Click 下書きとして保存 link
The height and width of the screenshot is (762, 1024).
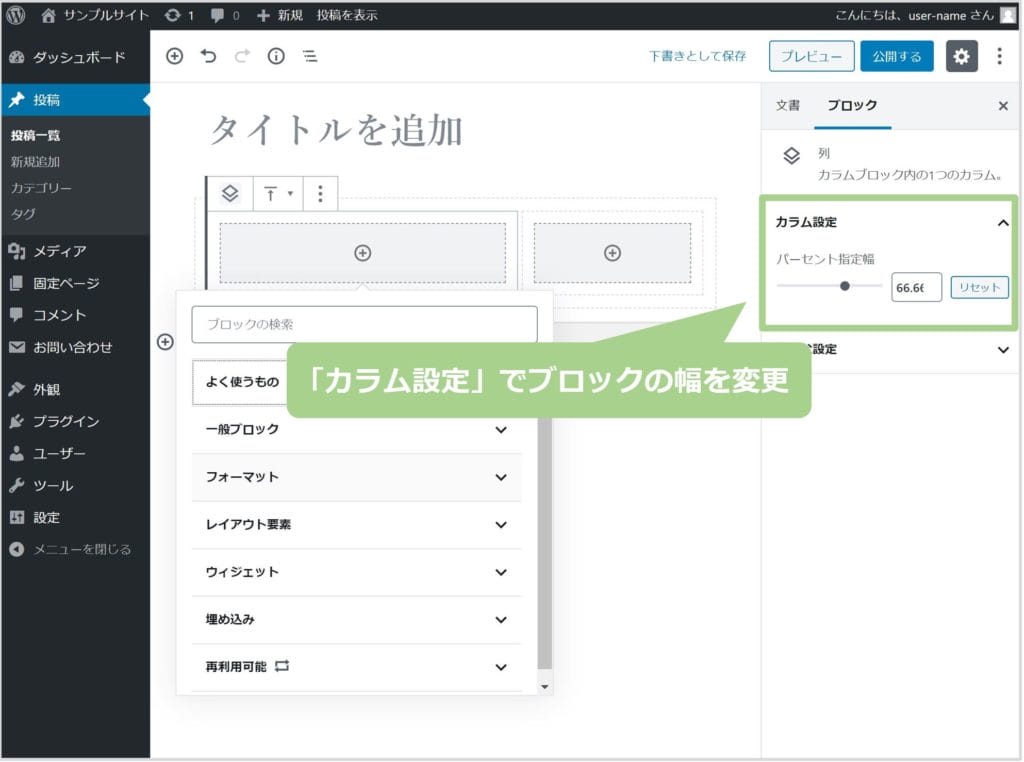[x=697, y=57]
